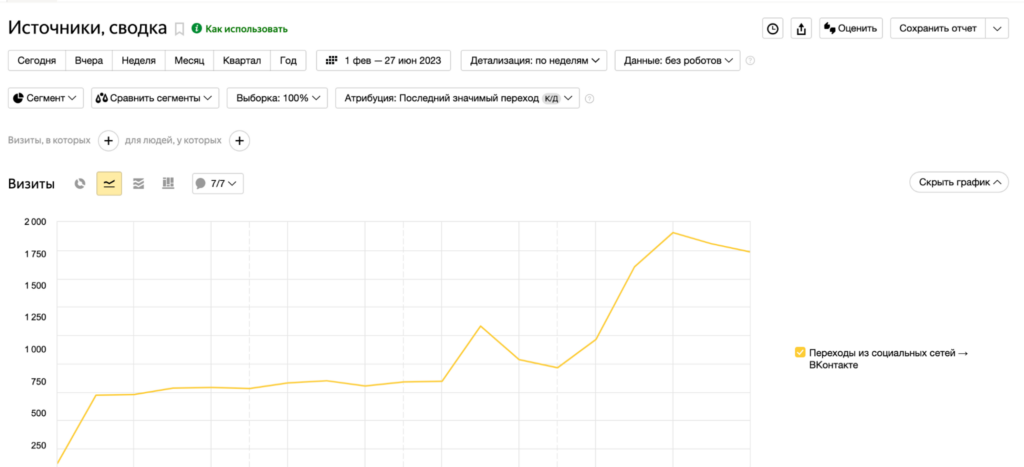1024x467 pixels.
Task: Uncheck the ВКонтакте social network legend checkbox
Action: pyautogui.click(x=800, y=352)
